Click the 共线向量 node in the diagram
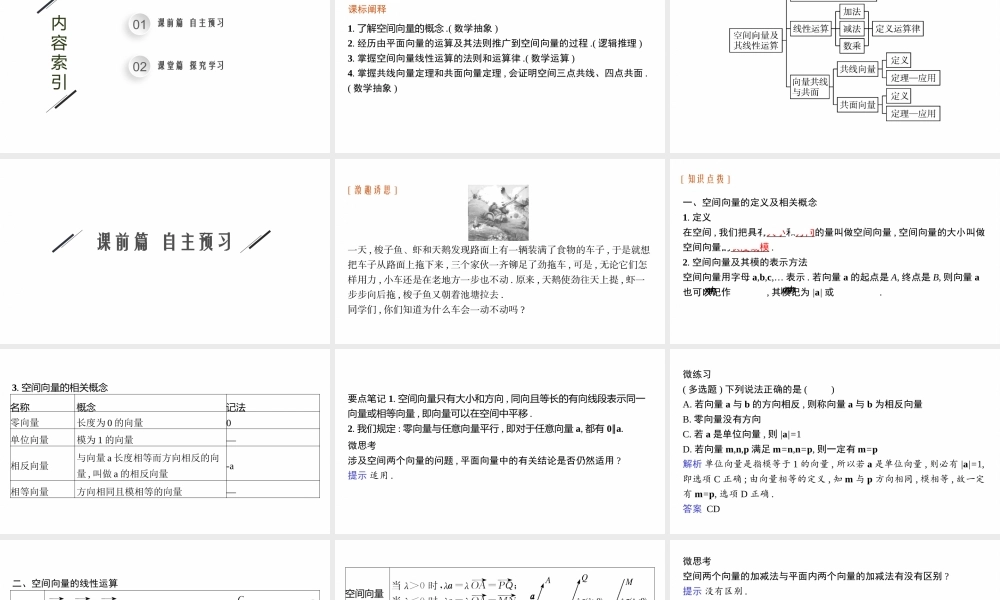Viewport: 1000px width, 600px height. coord(859,67)
